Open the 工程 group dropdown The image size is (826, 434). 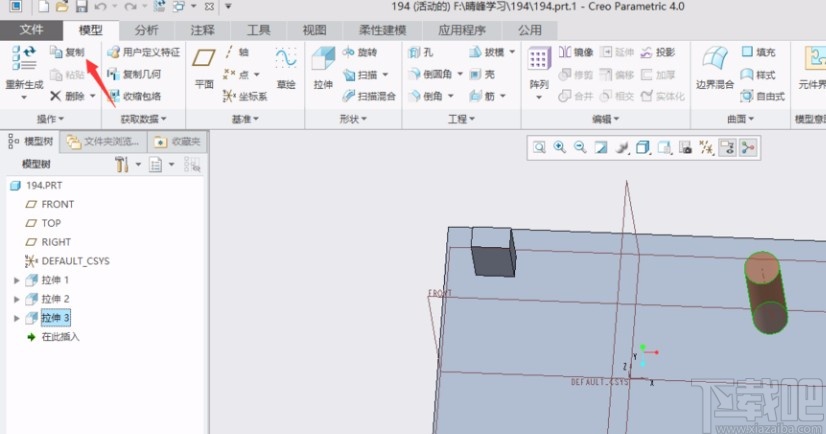coord(461,119)
